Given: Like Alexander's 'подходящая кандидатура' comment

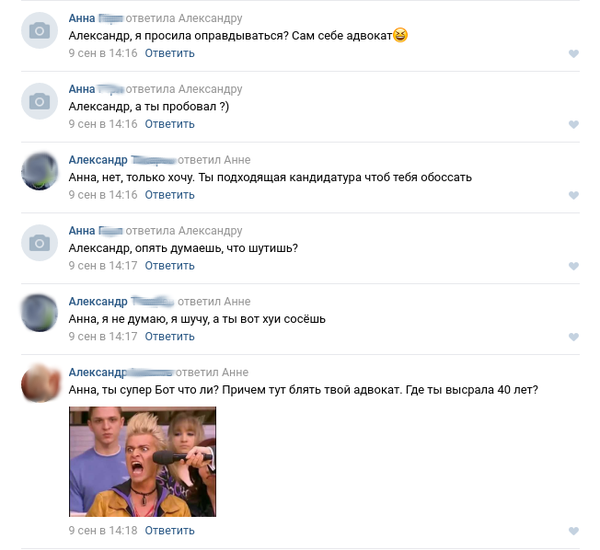Looking at the screenshot, I should tap(573, 195).
